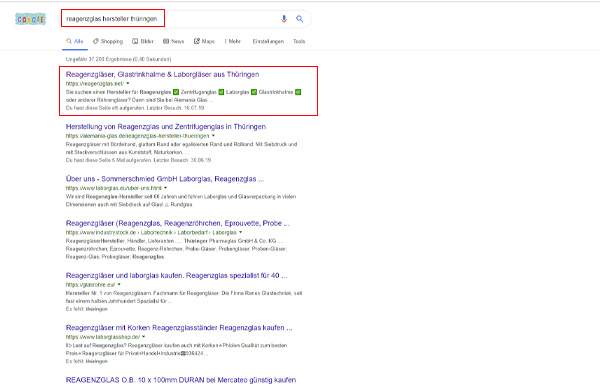This screenshot has width=600, height=384.
Task: Expand dropdown arrow next to industrystock.de breadcrumb
Action: pos(241,232)
